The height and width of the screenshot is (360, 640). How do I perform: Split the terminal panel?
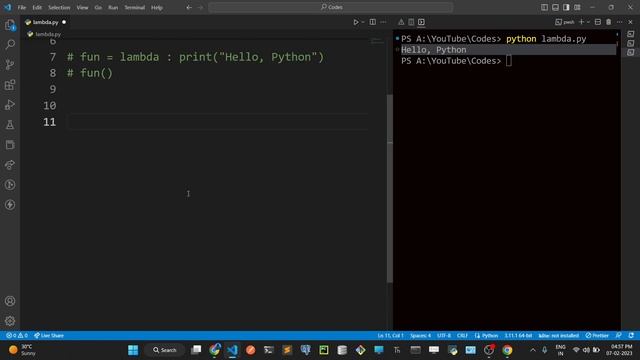click(598, 22)
